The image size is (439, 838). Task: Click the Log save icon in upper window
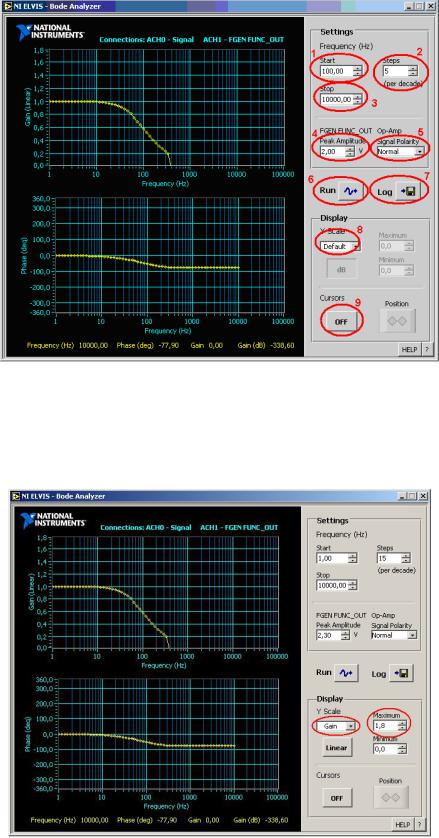click(410, 191)
